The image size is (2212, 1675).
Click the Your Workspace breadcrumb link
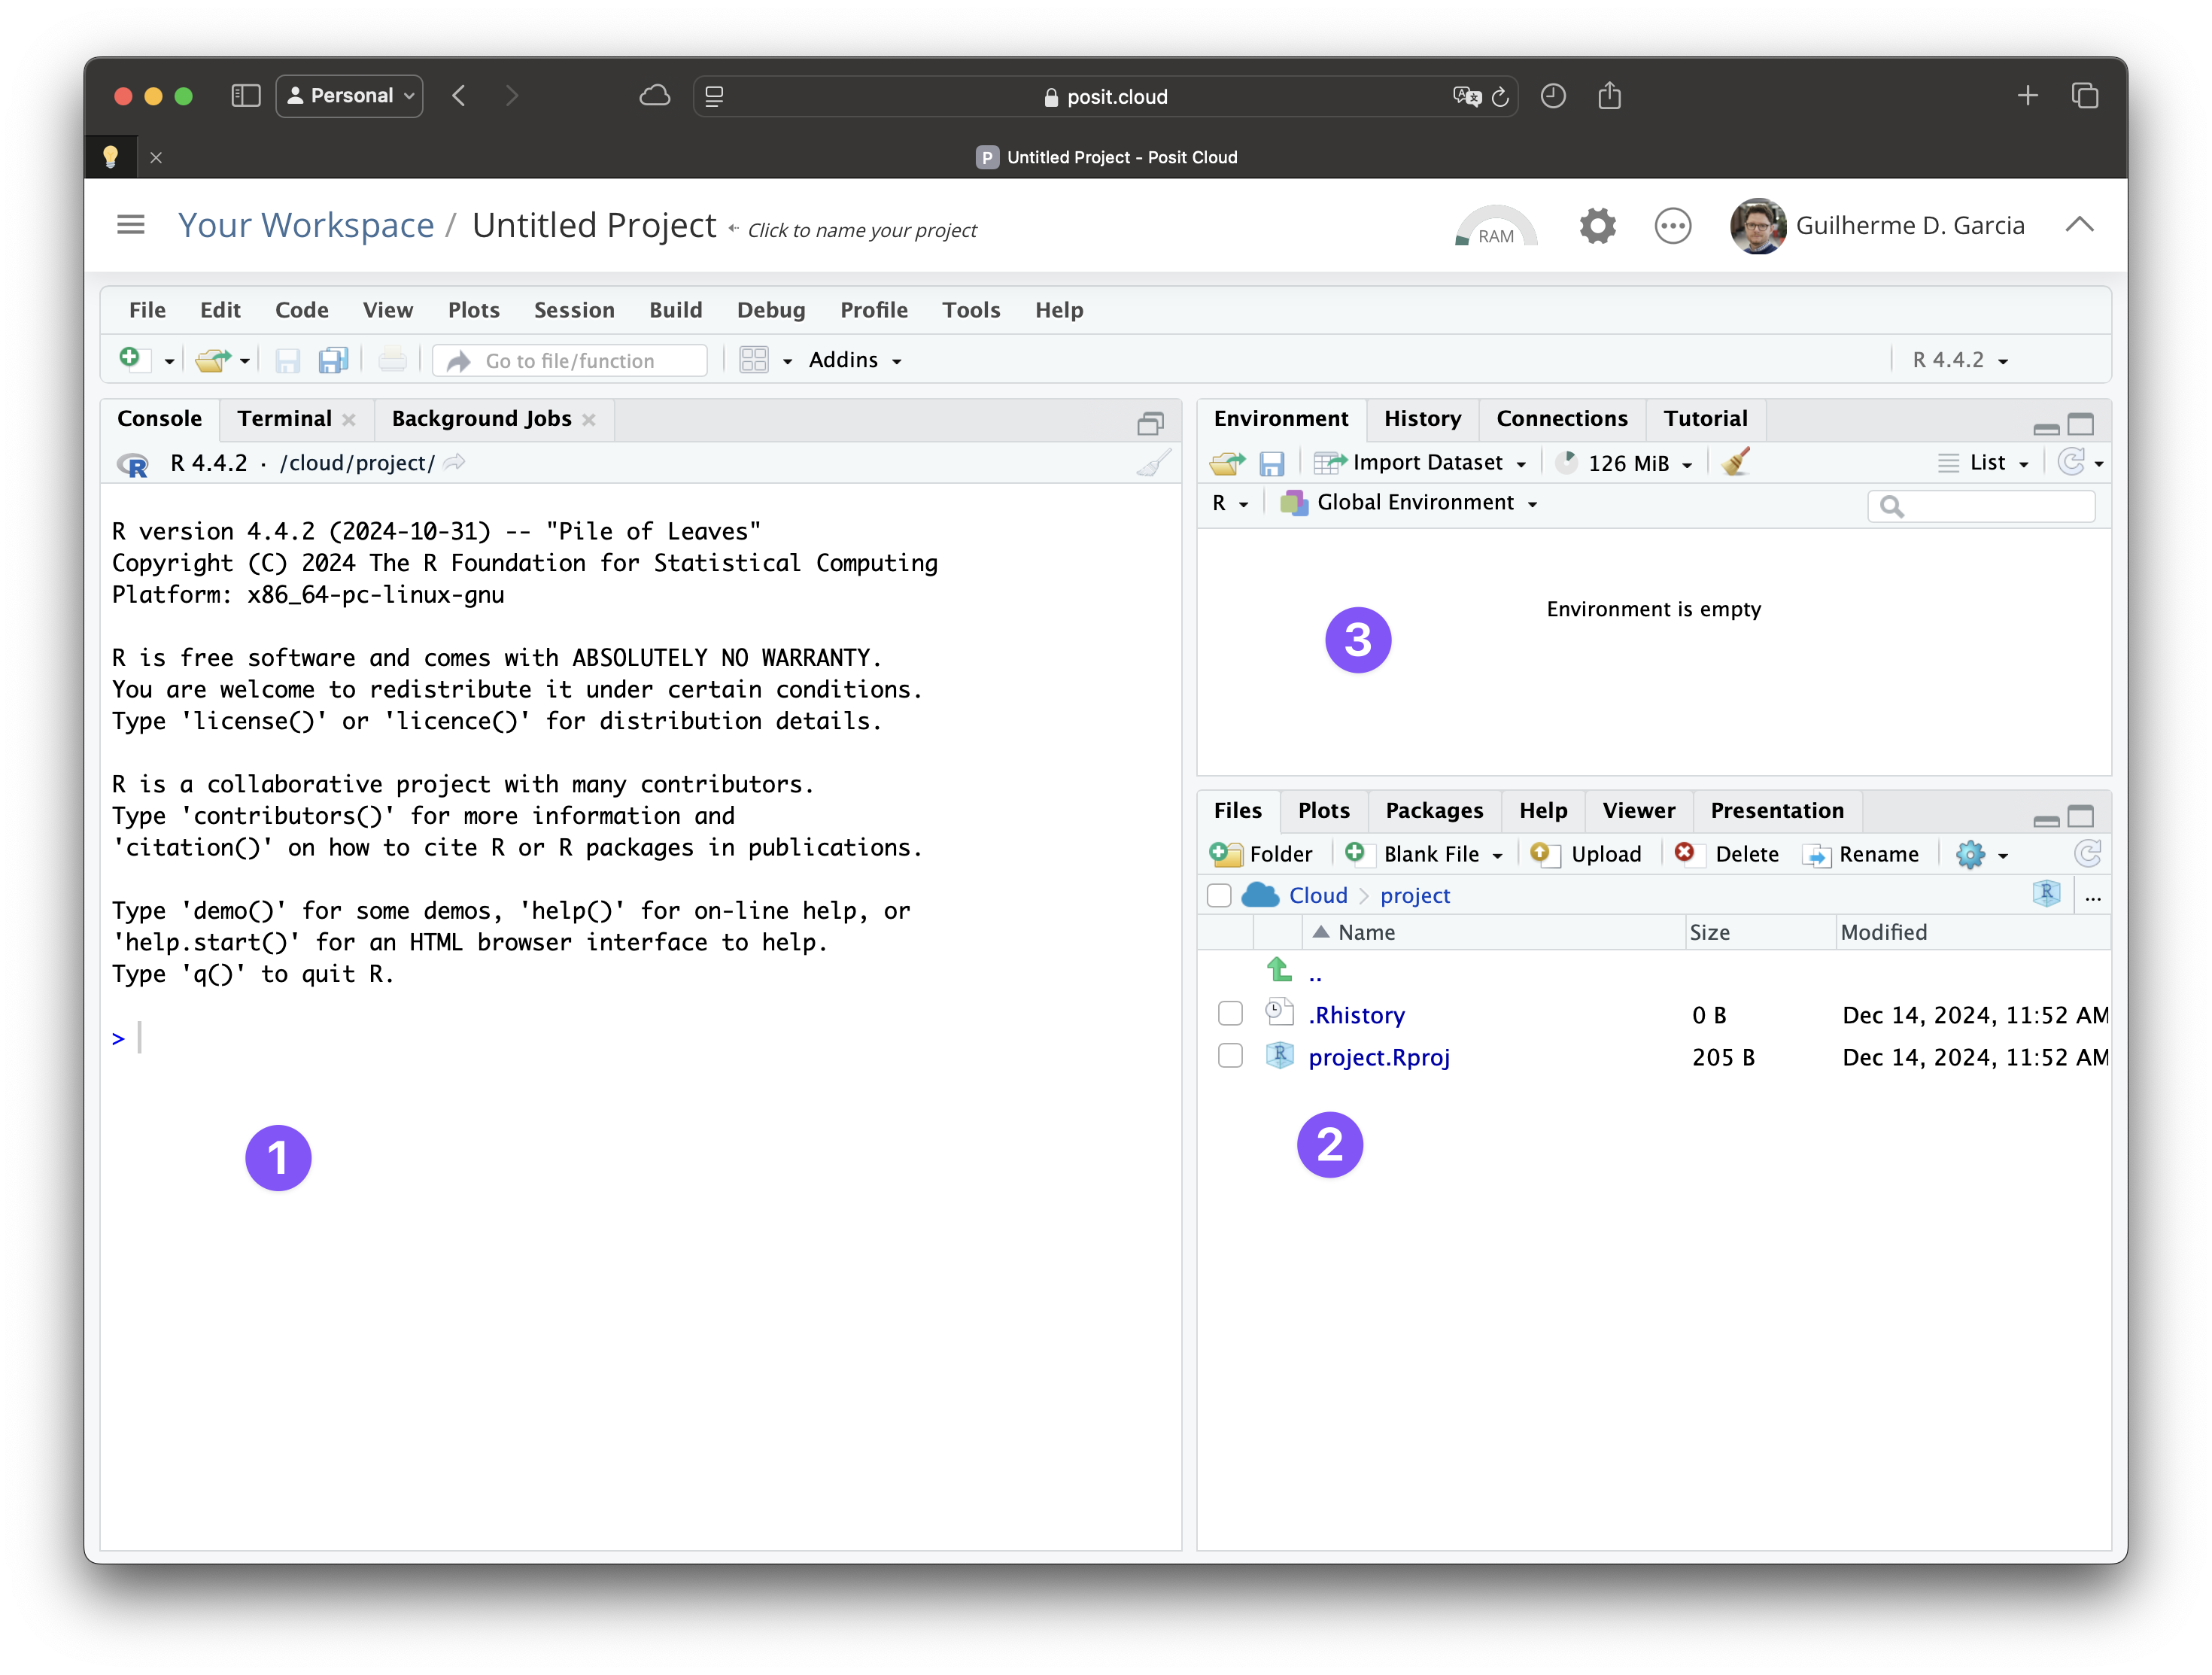pyautogui.click(x=305, y=225)
